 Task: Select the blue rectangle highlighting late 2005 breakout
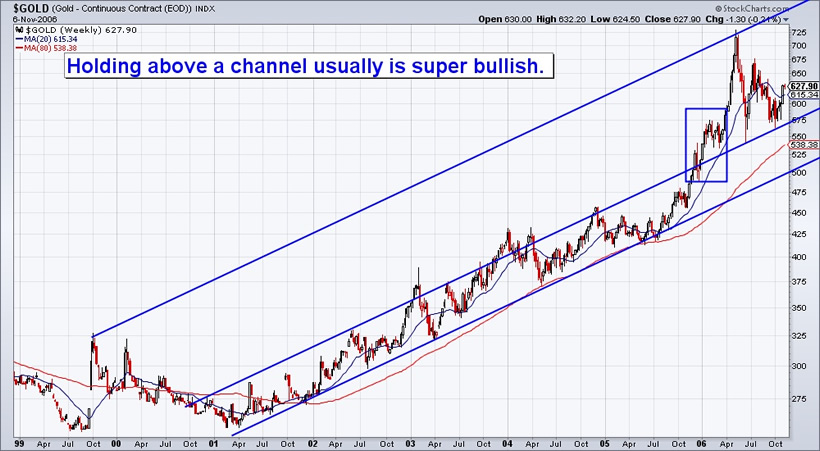[706, 145]
